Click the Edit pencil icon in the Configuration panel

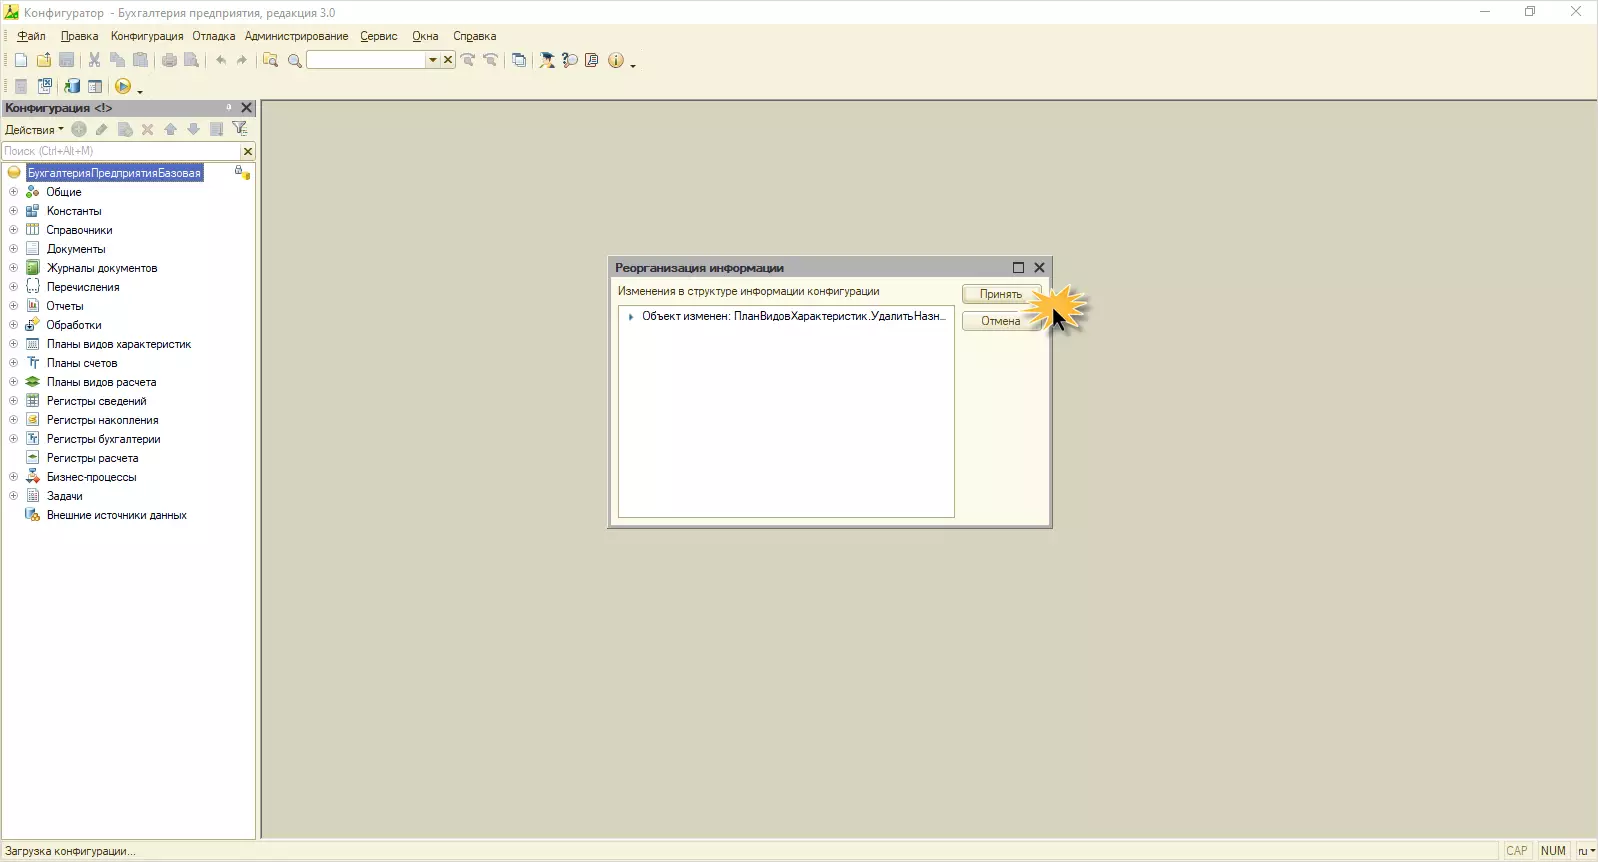pos(102,129)
